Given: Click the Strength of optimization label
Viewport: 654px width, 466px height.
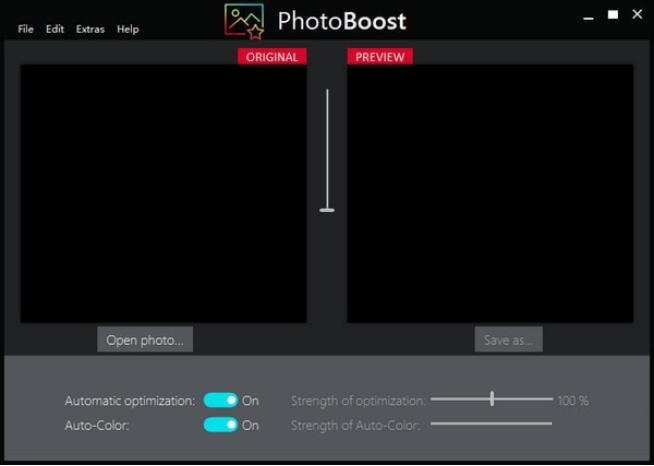Looking at the screenshot, I should [358, 401].
